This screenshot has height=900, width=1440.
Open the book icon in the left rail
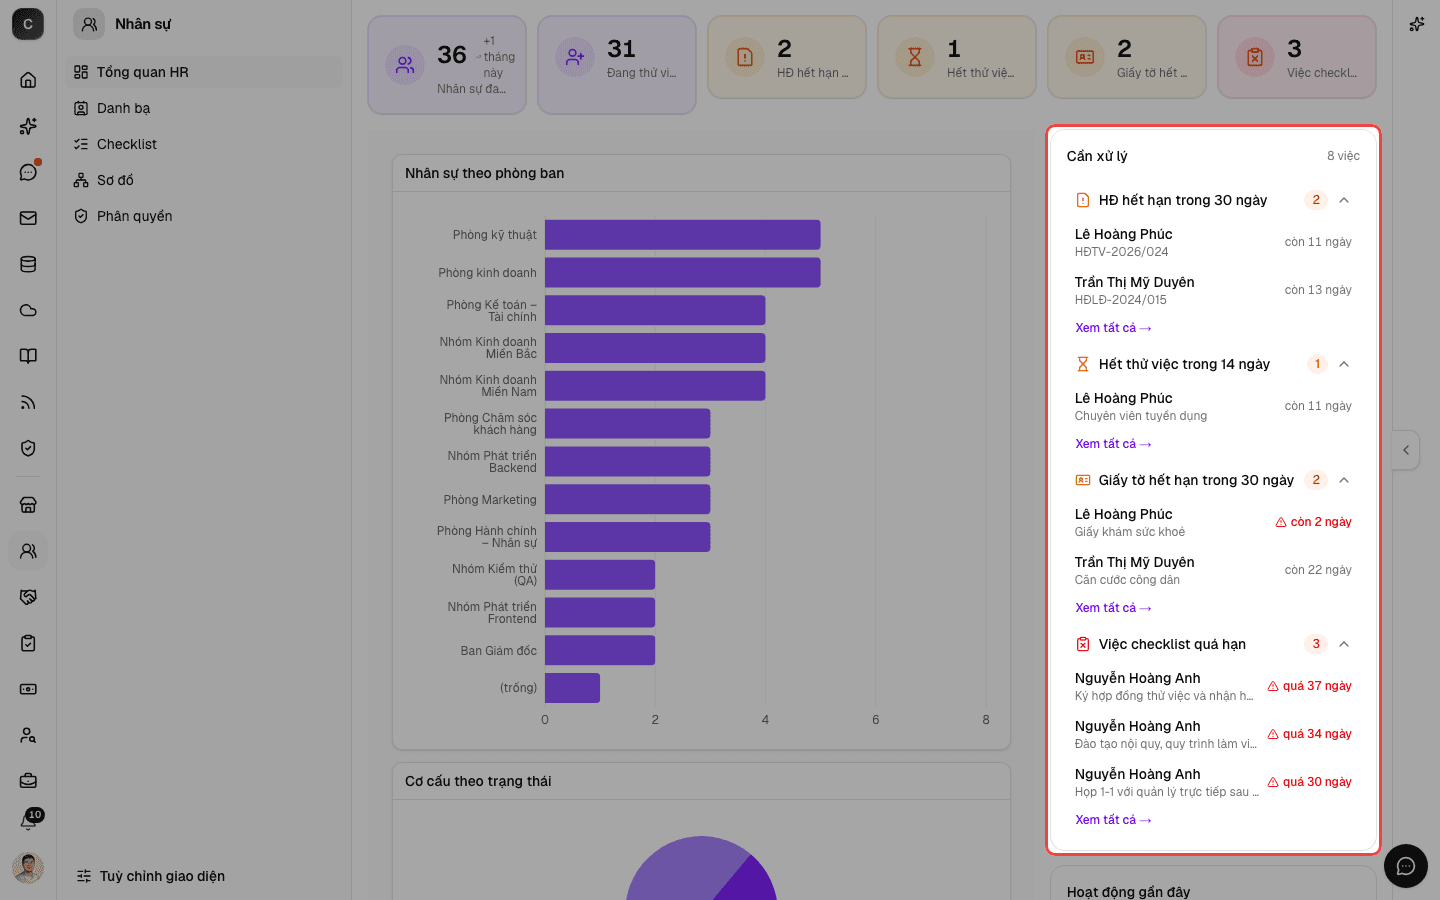click(x=28, y=356)
